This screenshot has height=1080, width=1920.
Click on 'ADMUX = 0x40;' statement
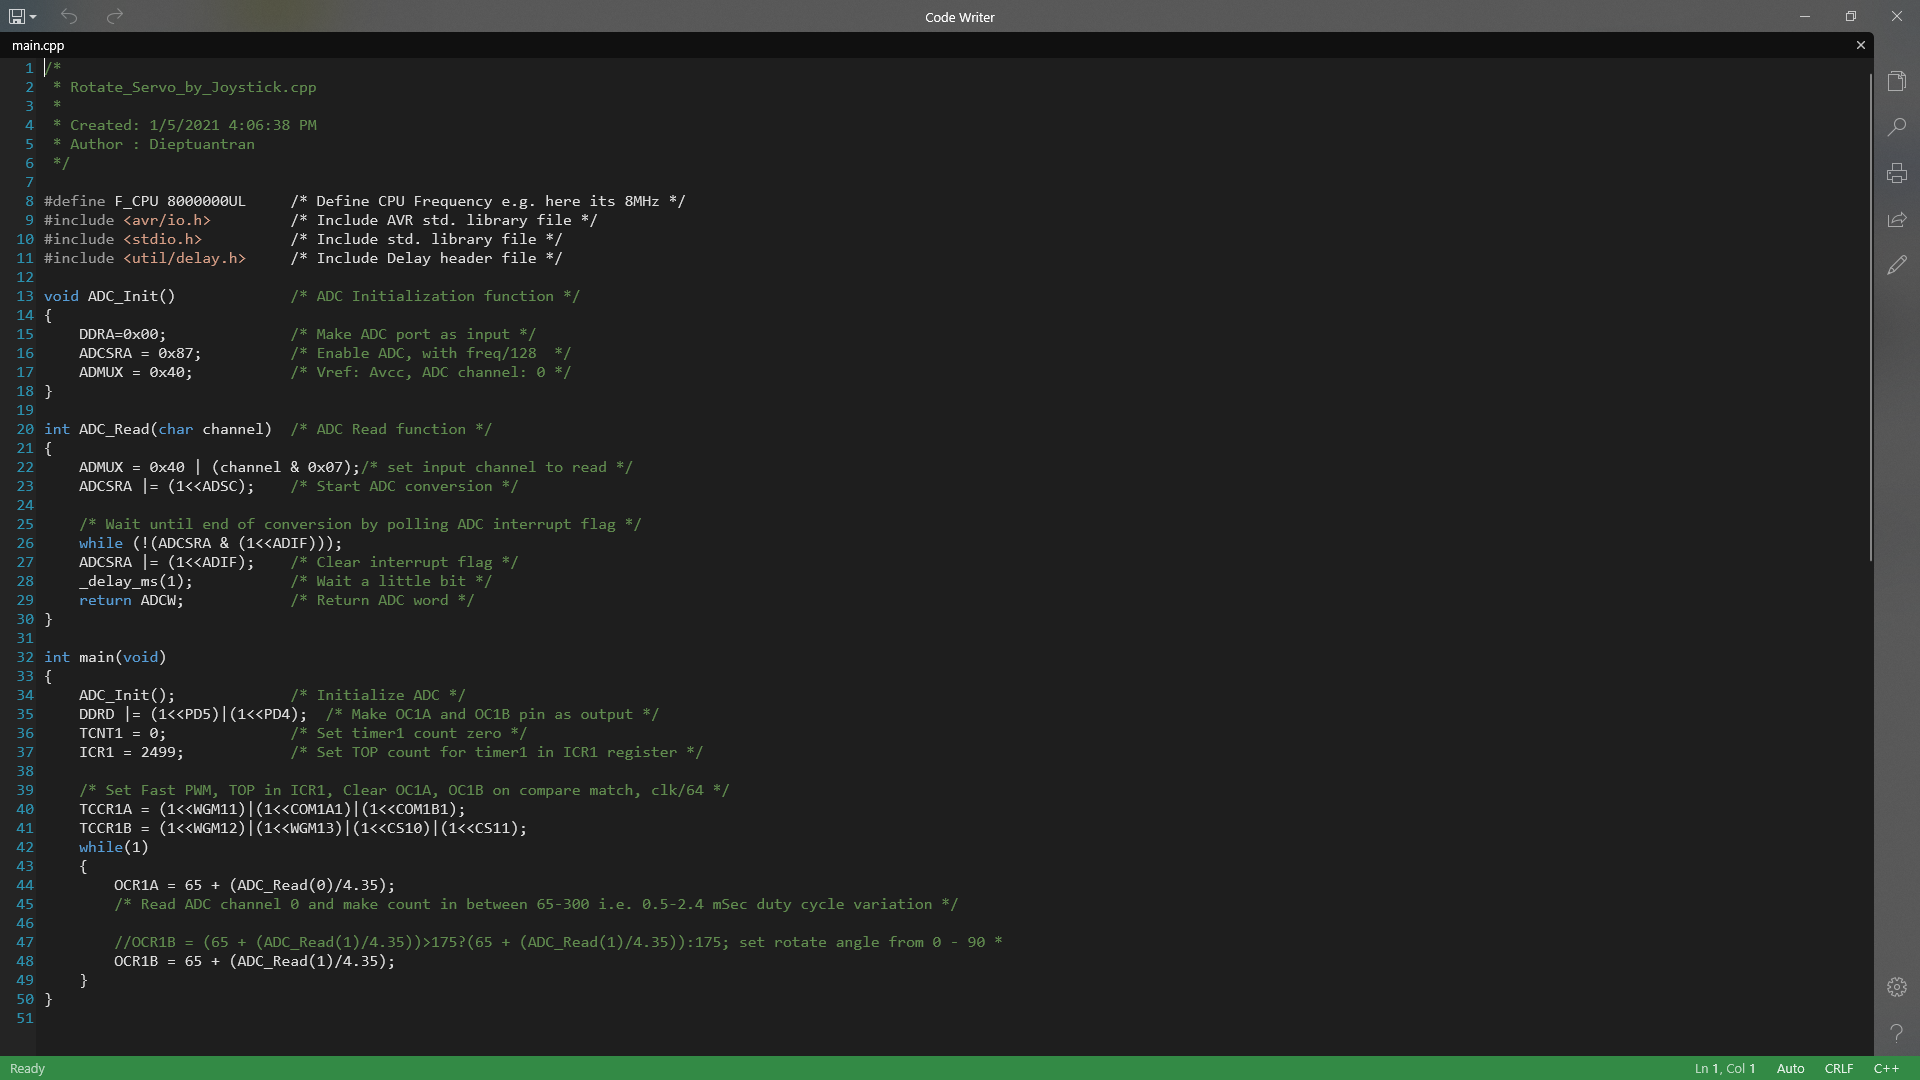136,372
